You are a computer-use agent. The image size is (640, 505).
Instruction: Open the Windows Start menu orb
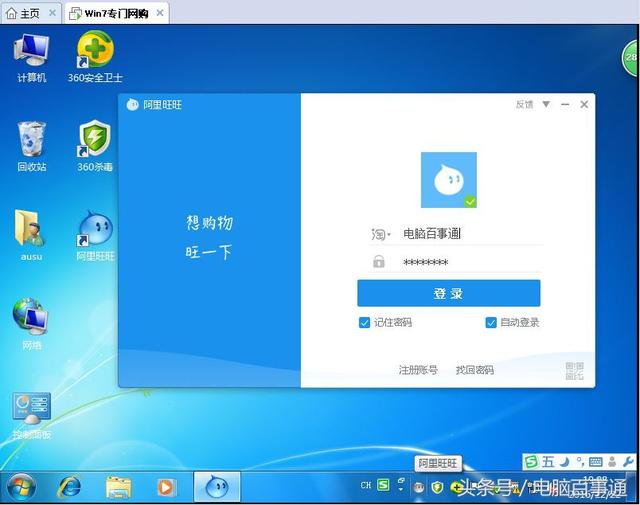21,487
